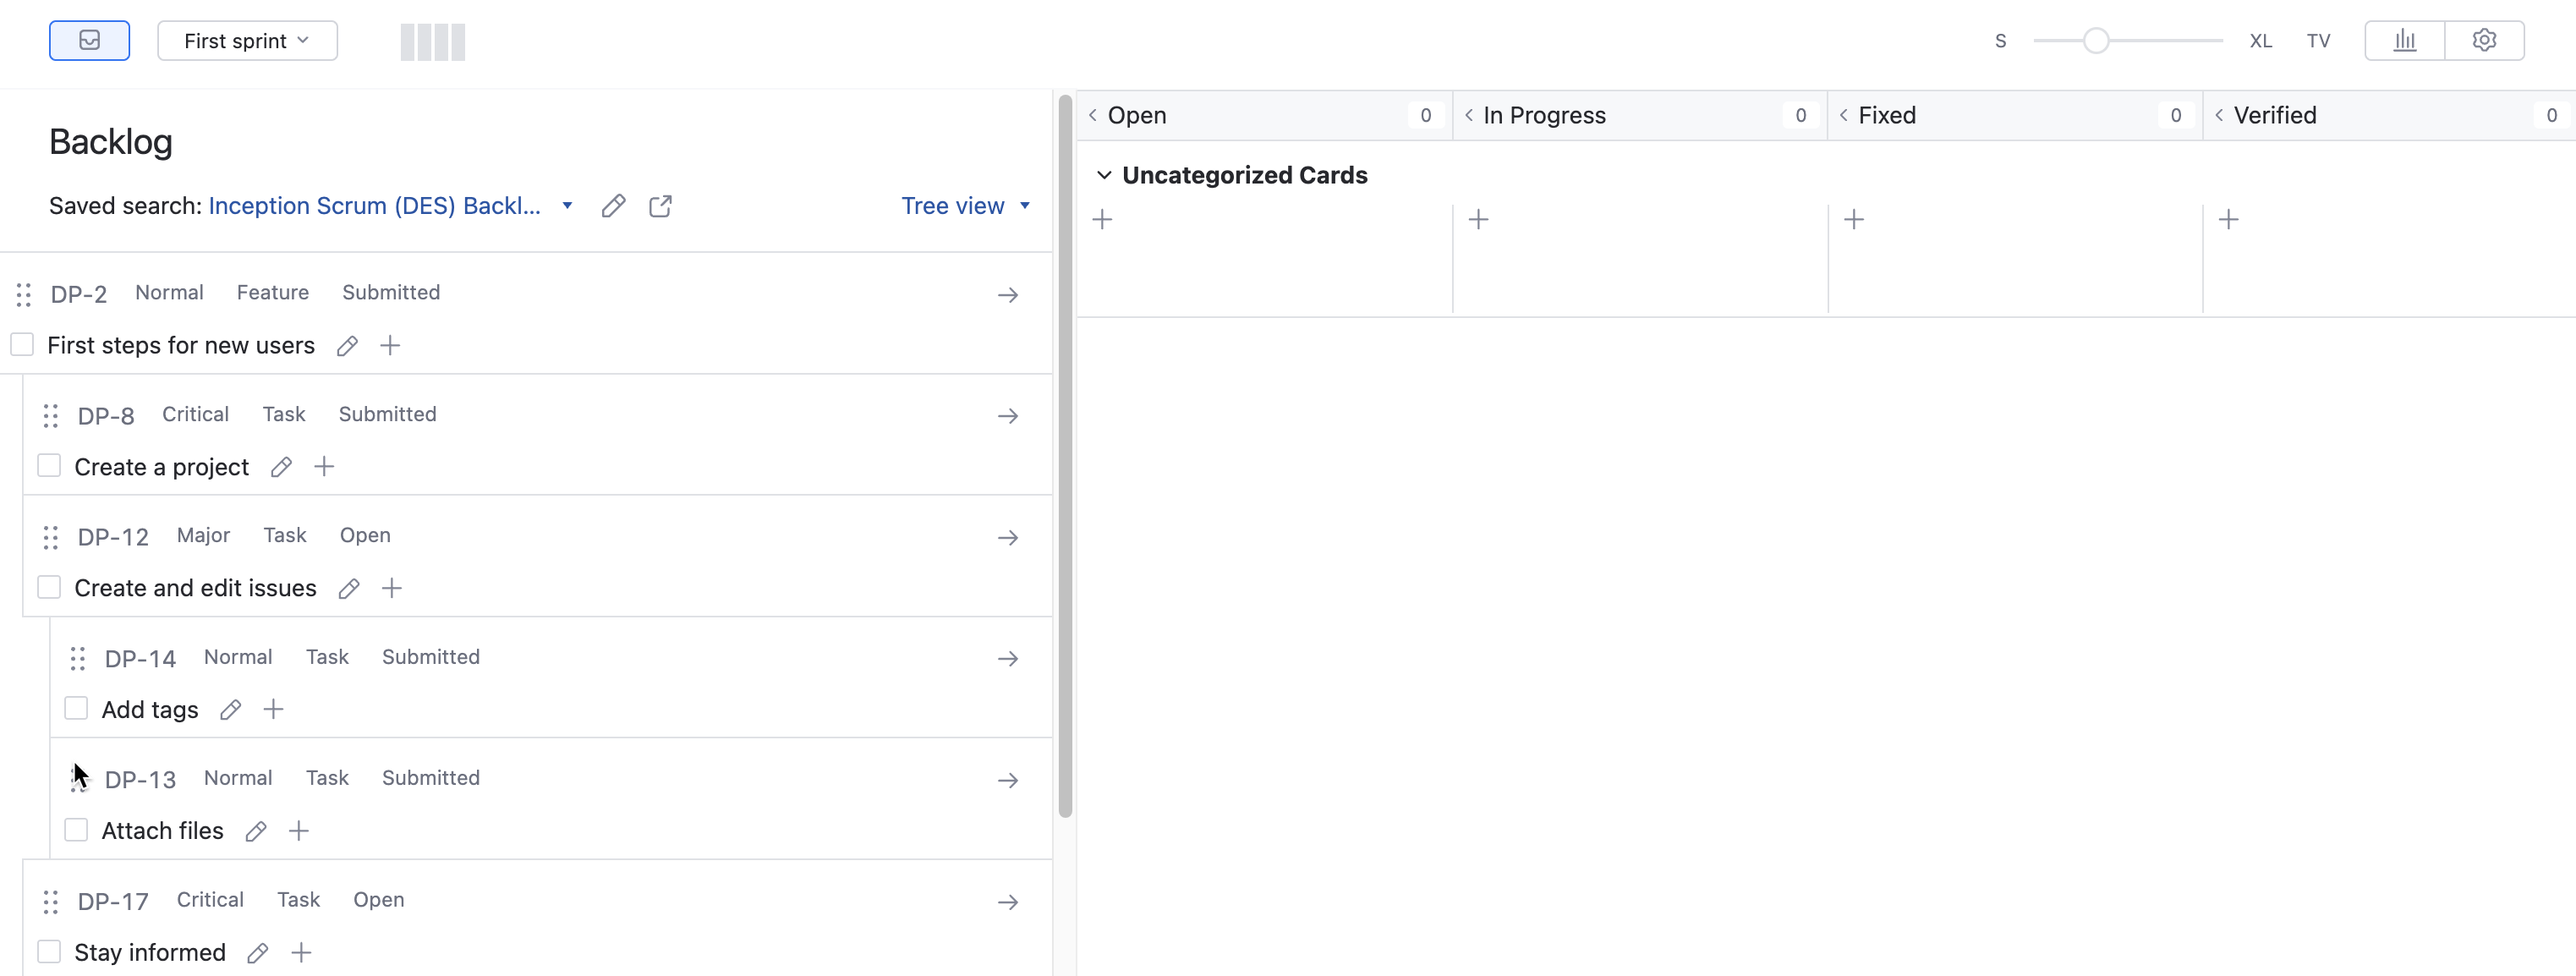This screenshot has height=976, width=2576.
Task: Switch the board to TV mode
Action: pos(2319,41)
